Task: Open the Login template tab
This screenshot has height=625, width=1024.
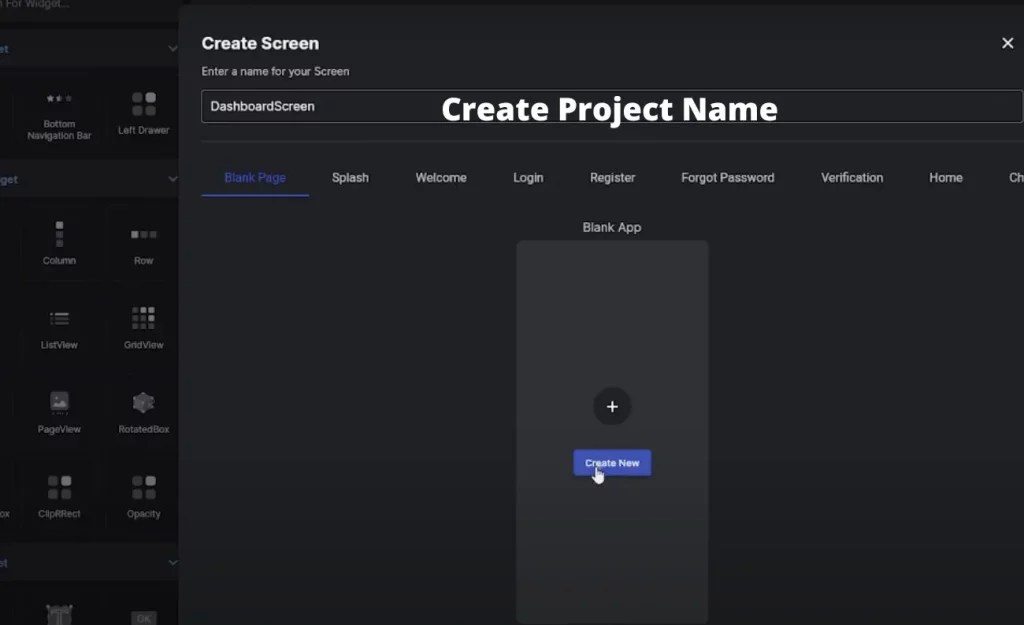Action: click(x=529, y=177)
